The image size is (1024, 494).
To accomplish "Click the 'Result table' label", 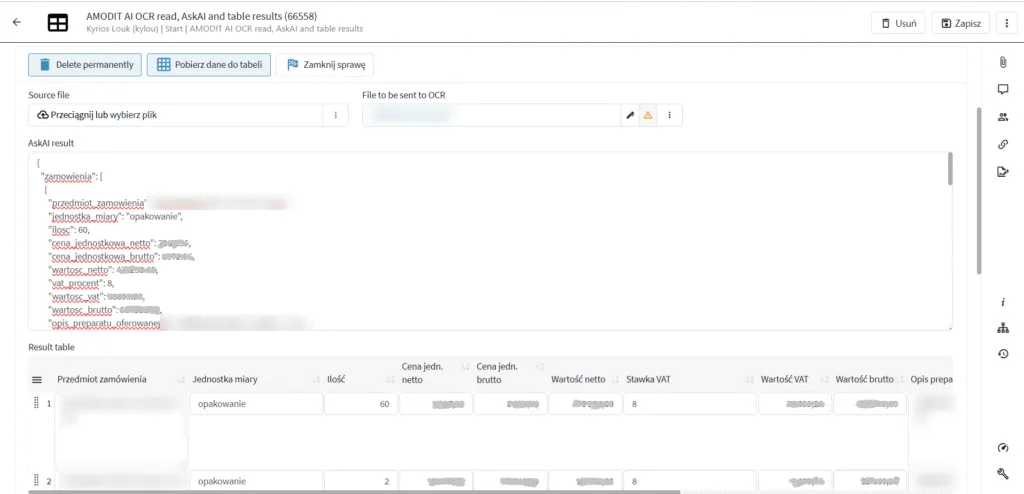I will 51,347.
